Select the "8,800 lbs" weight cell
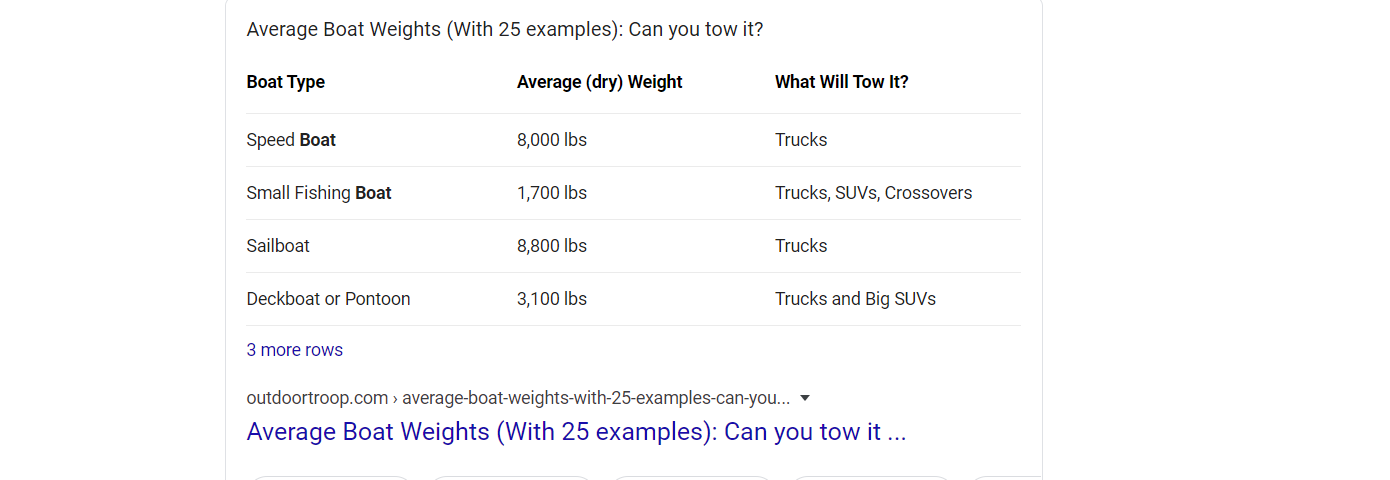 (x=551, y=246)
